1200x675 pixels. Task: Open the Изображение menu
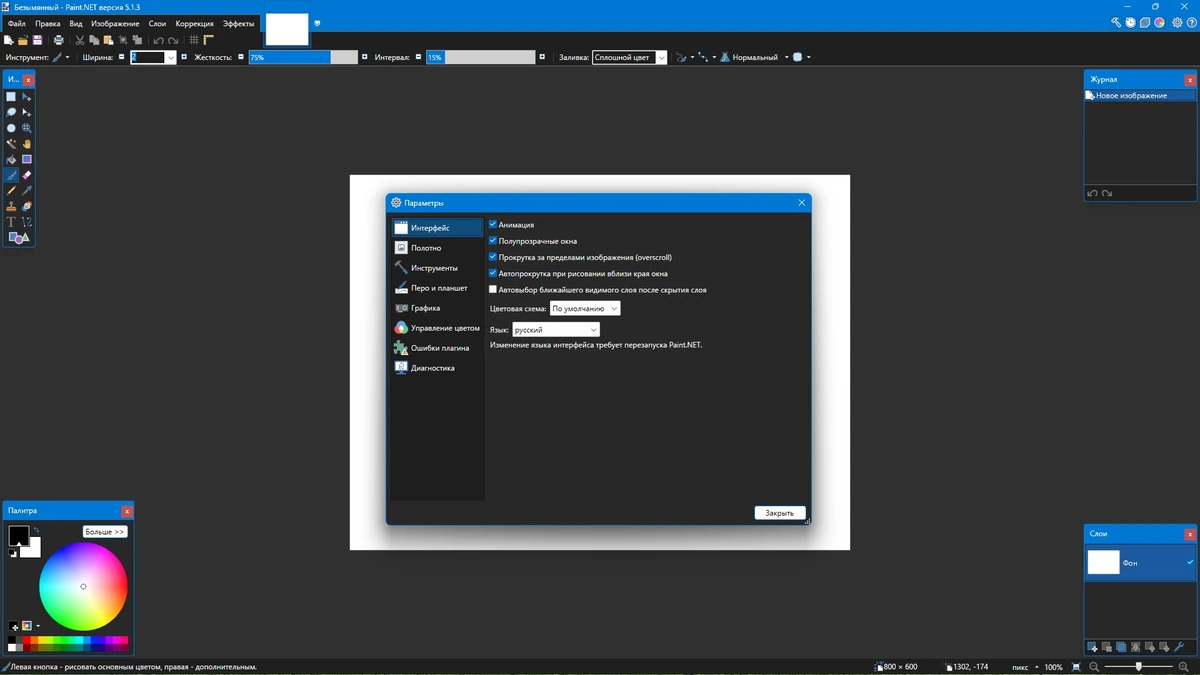pyautogui.click(x=115, y=23)
